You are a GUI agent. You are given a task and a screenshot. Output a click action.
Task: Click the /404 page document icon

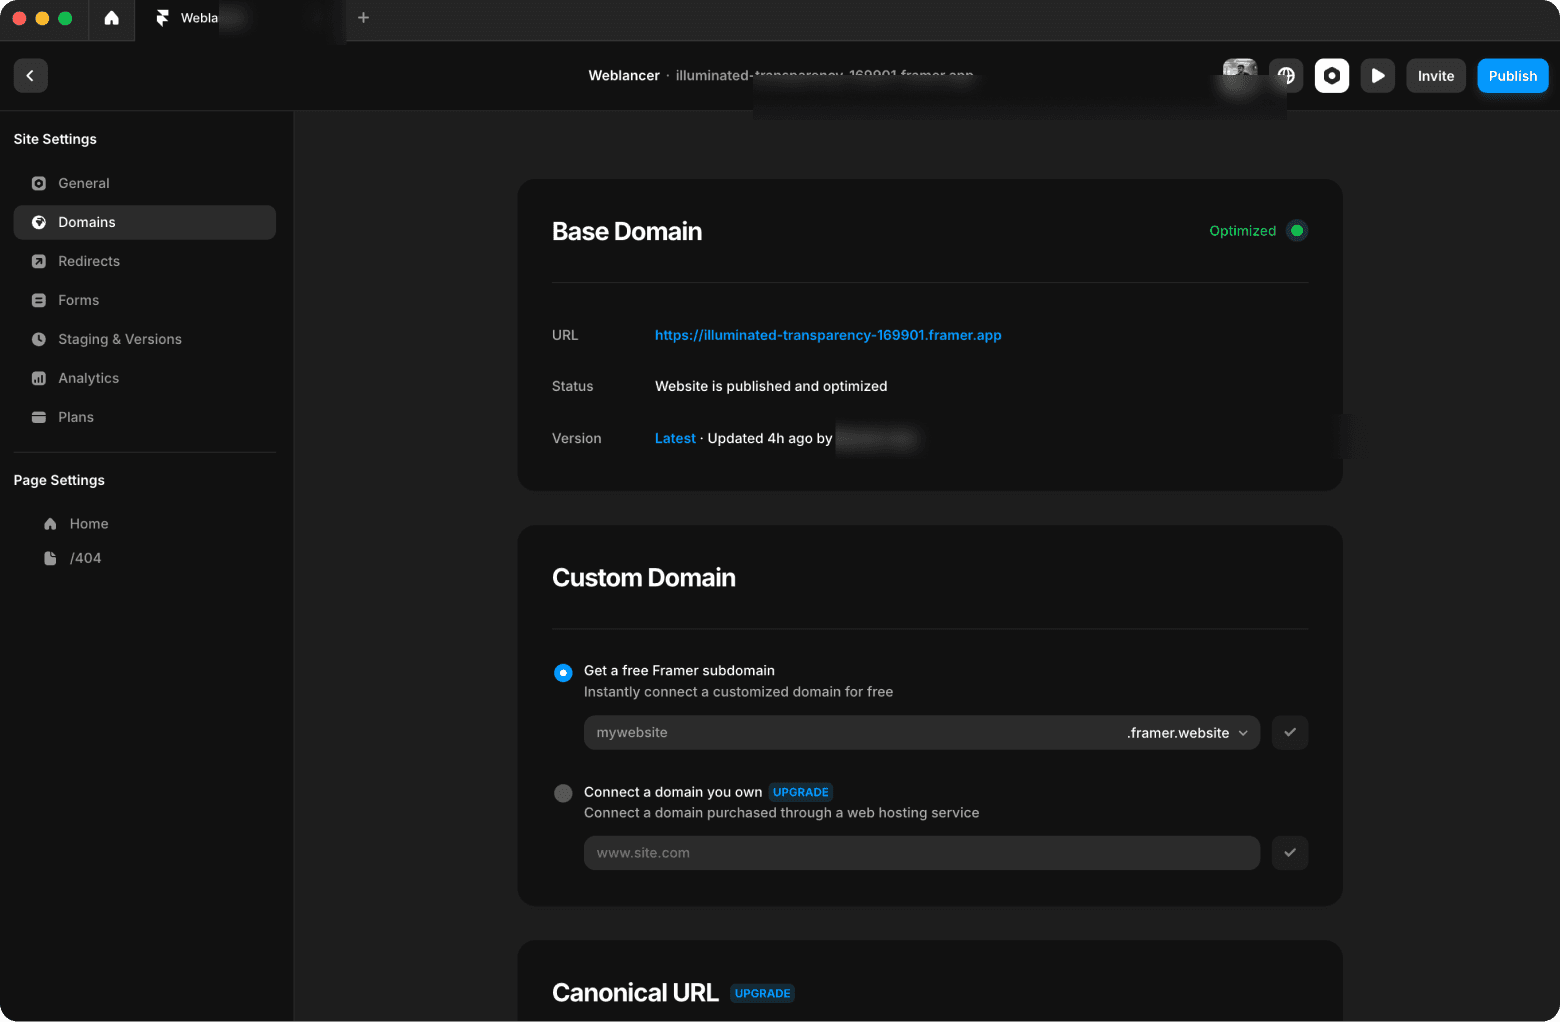coord(50,559)
